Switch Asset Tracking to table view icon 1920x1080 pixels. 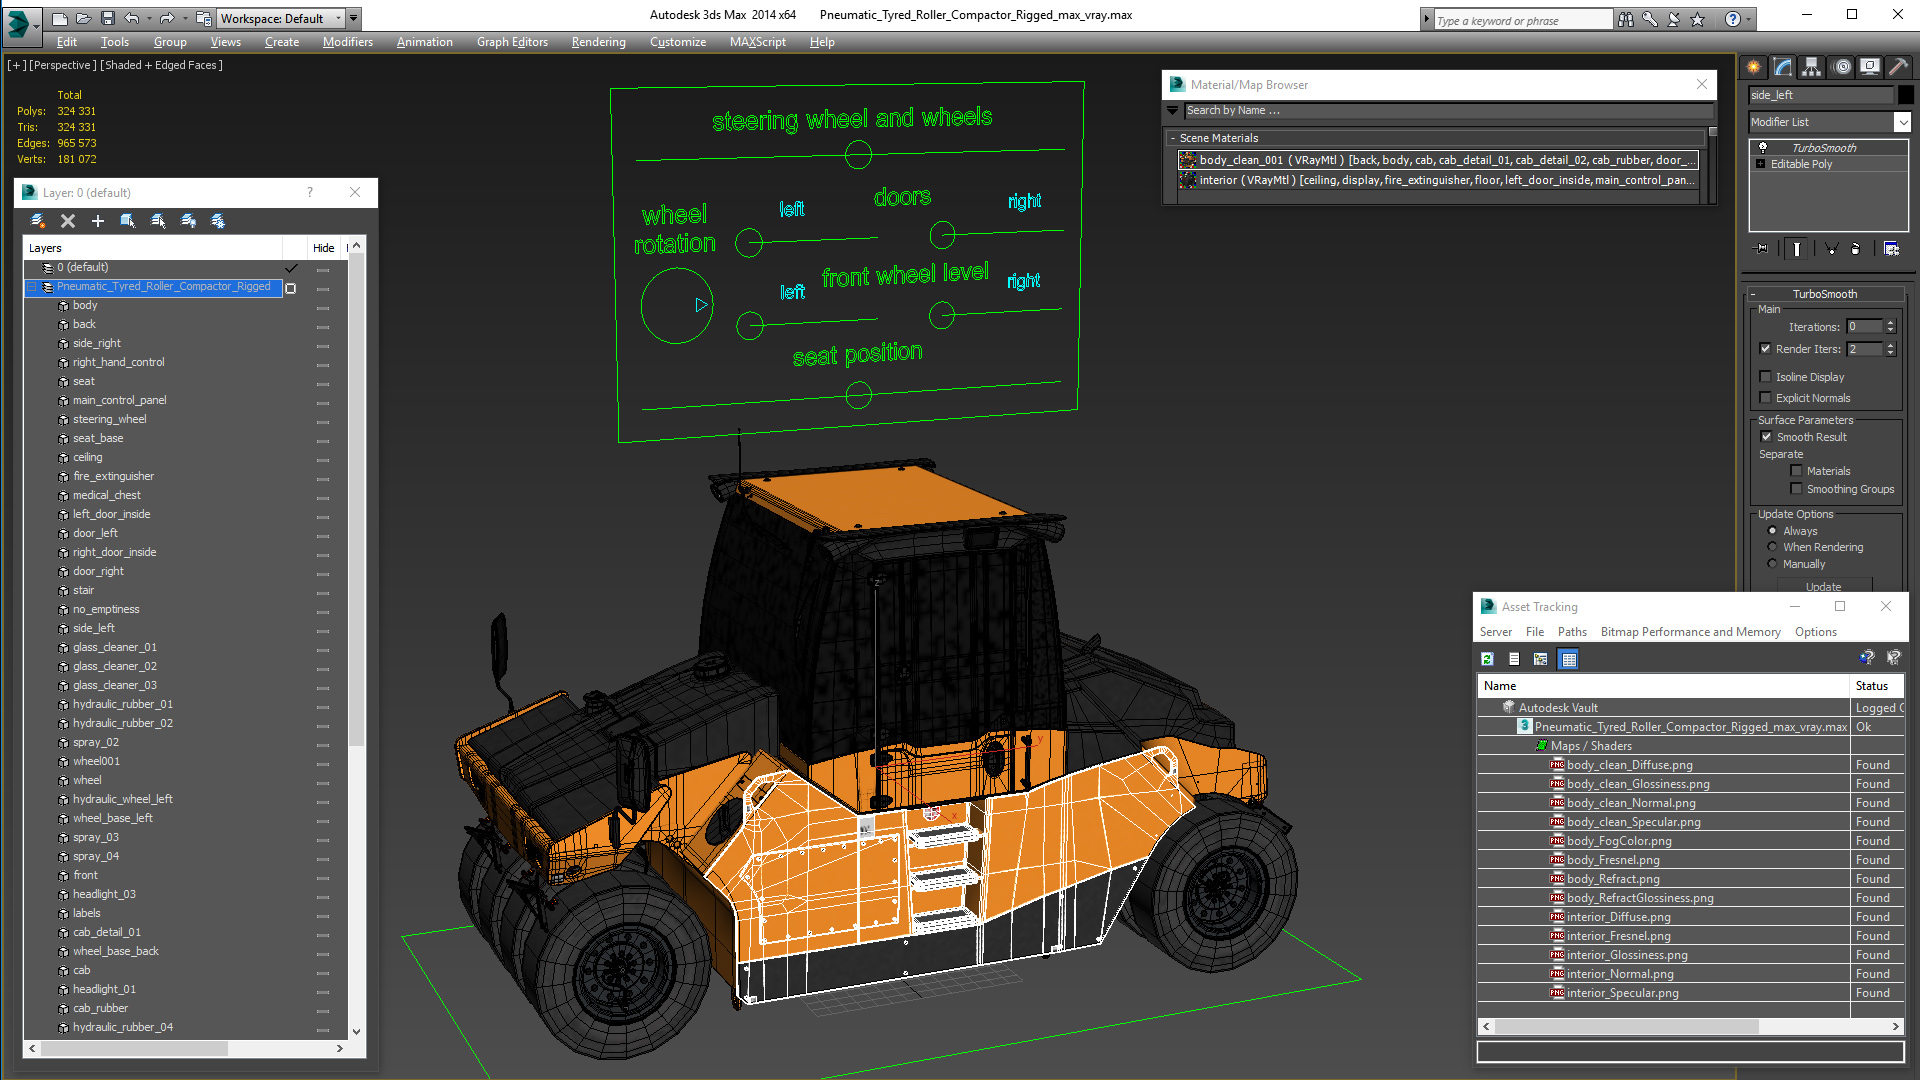1568,659
